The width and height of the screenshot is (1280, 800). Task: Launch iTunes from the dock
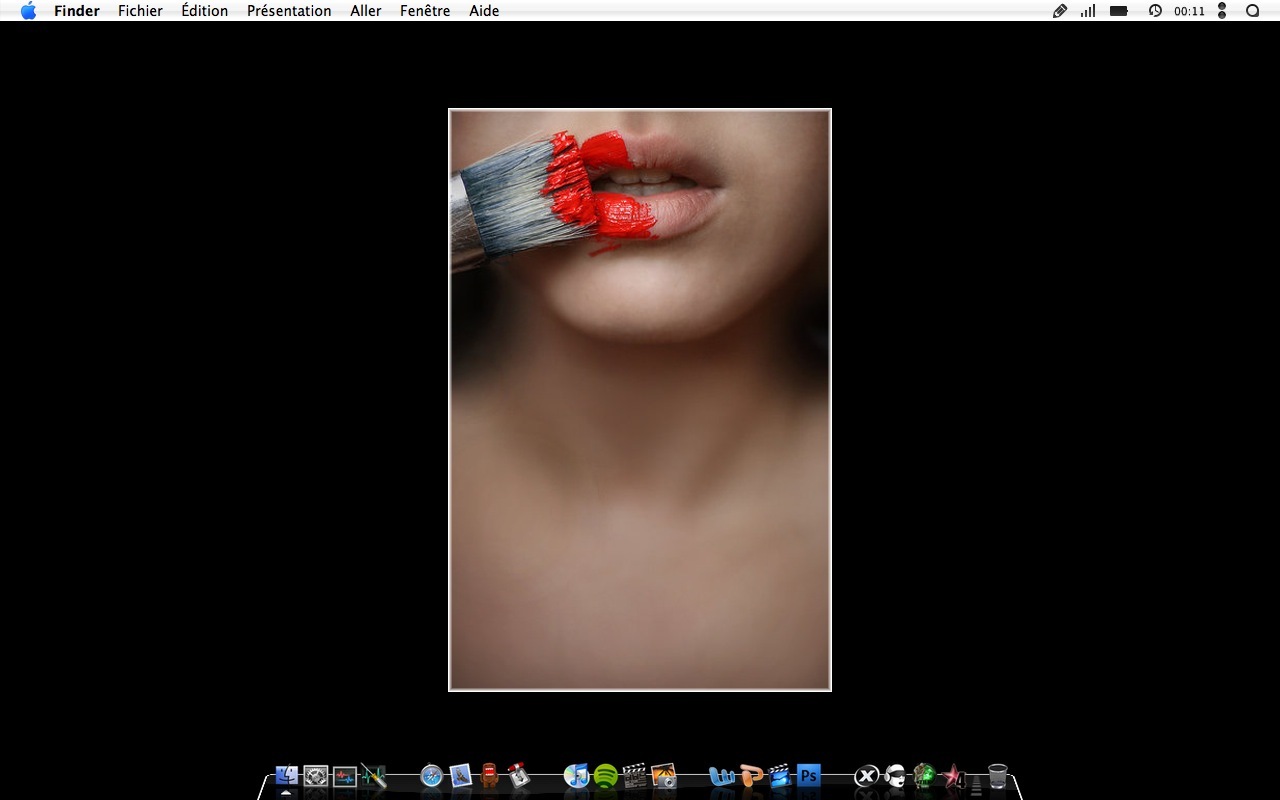(576, 776)
